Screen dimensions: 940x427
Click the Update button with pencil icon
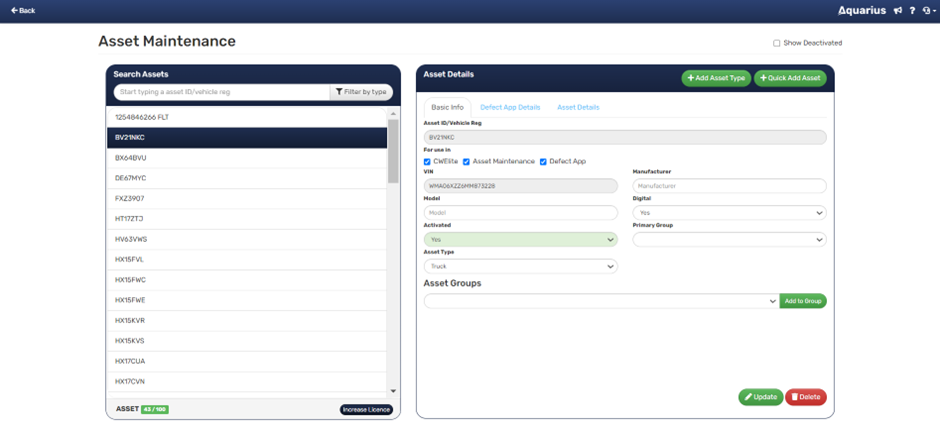click(x=761, y=397)
